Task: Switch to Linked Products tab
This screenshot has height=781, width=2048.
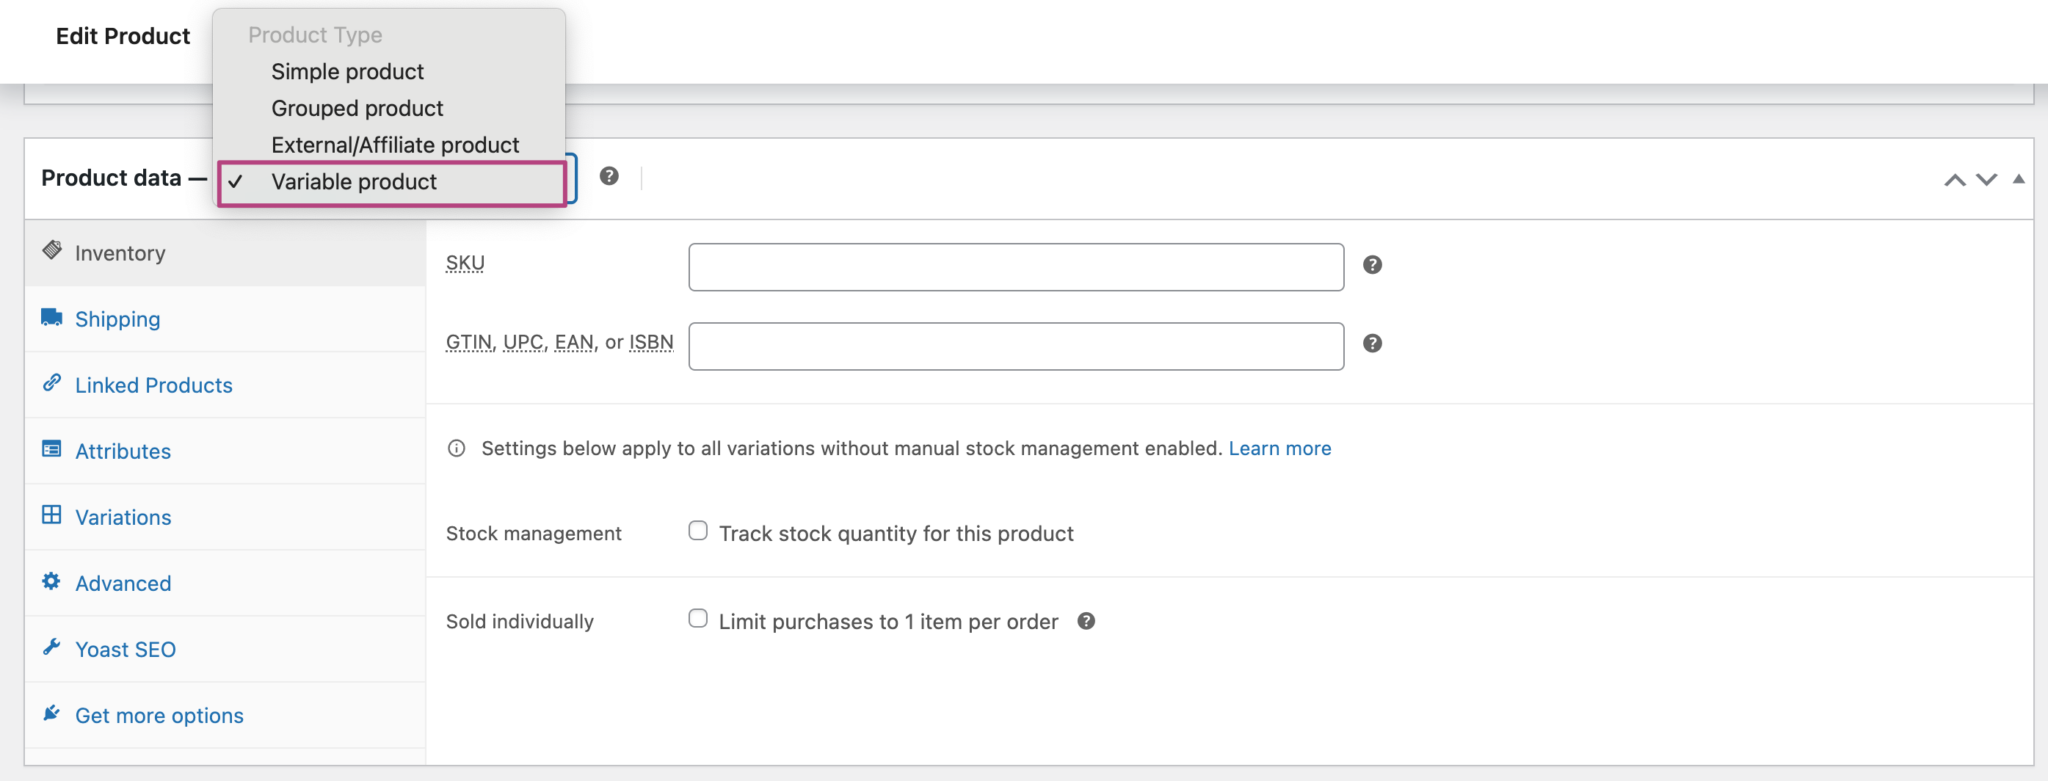Action: 225,385
